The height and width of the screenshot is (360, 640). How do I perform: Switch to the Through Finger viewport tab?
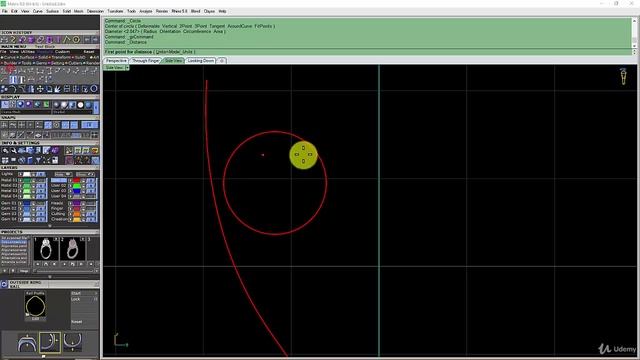(146, 60)
